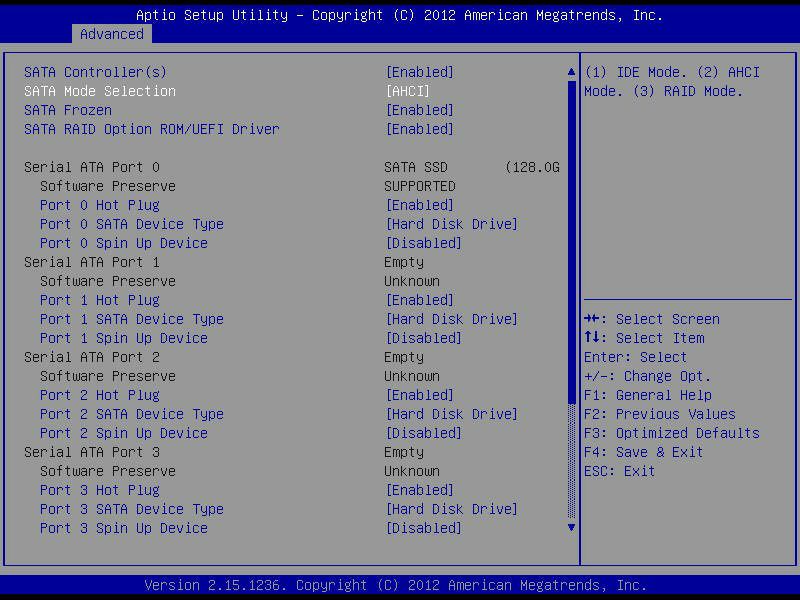This screenshot has width=800, height=600.
Task: Select Port 0 SATA Device Type
Action: click(132, 224)
